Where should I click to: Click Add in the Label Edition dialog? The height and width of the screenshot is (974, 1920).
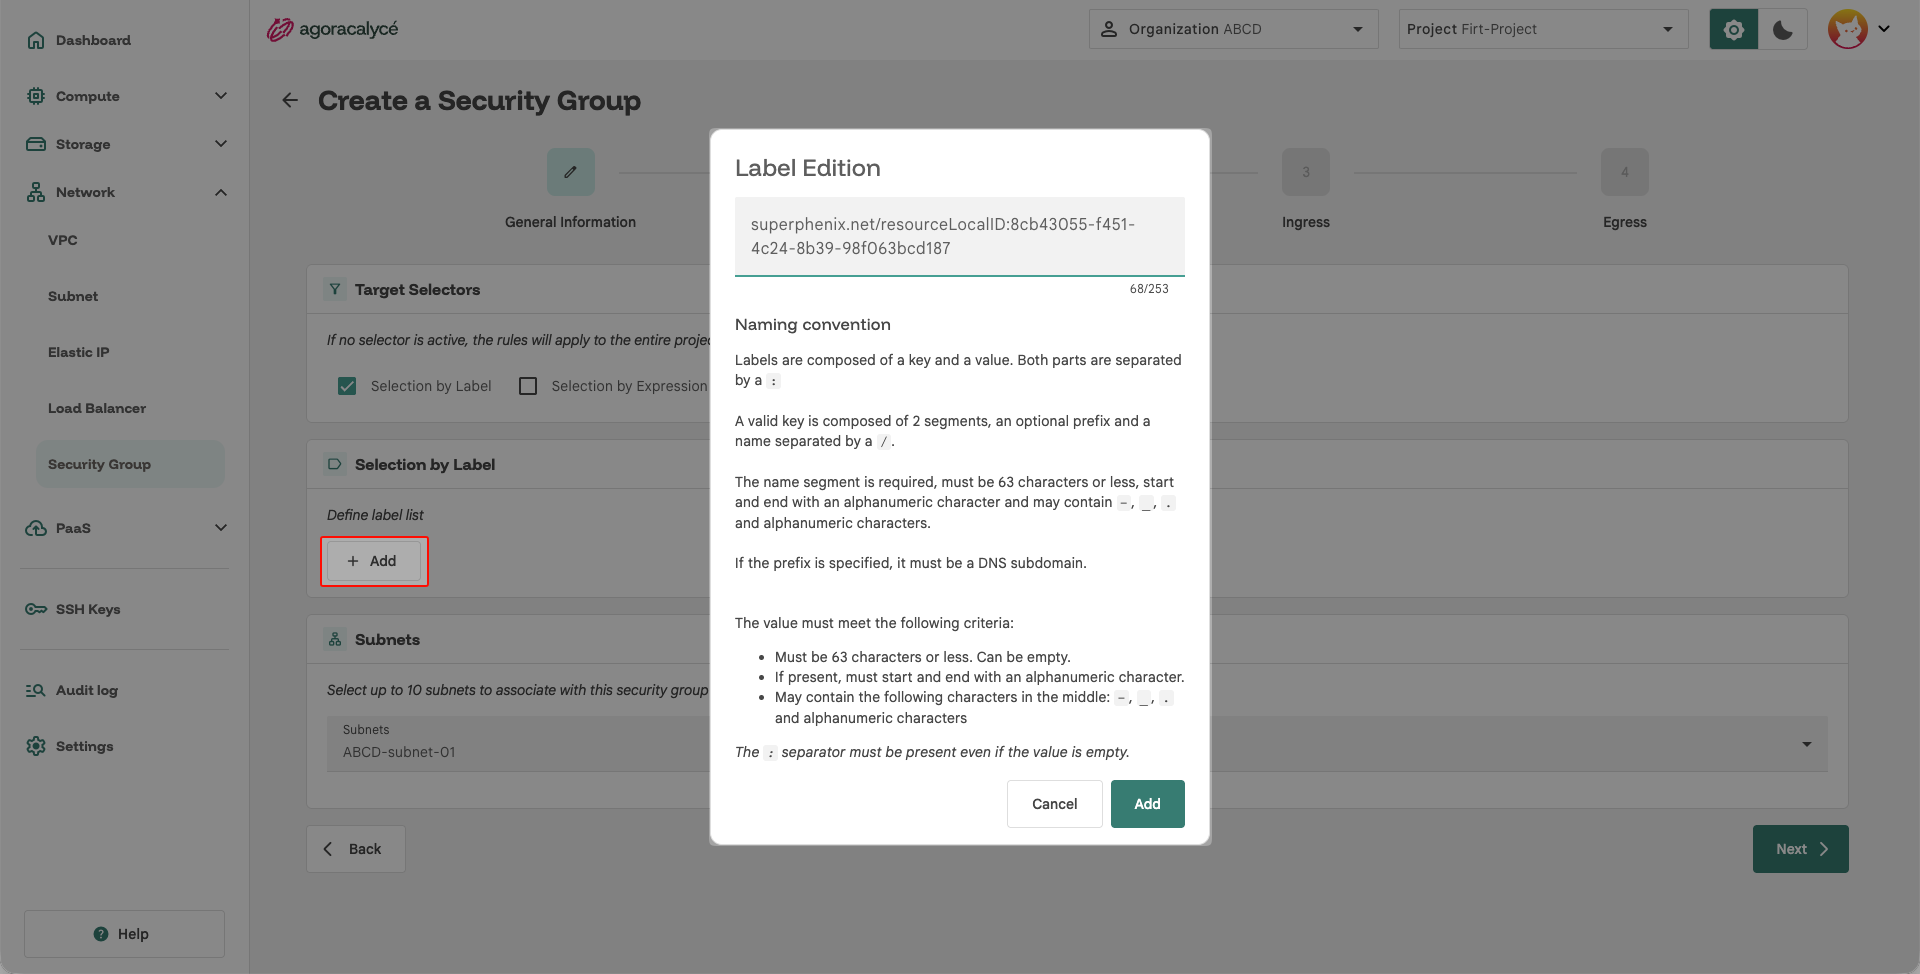coord(1148,804)
